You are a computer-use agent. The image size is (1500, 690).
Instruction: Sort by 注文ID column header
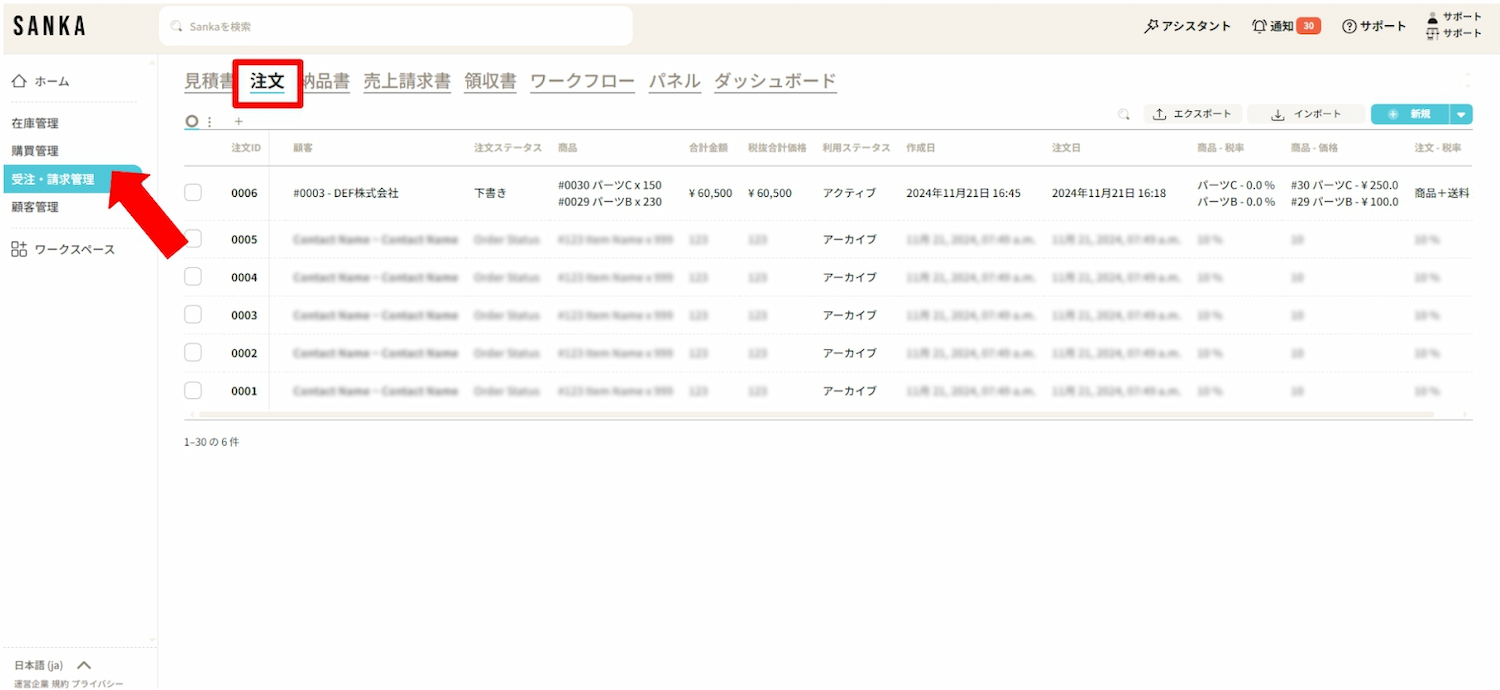coord(246,148)
